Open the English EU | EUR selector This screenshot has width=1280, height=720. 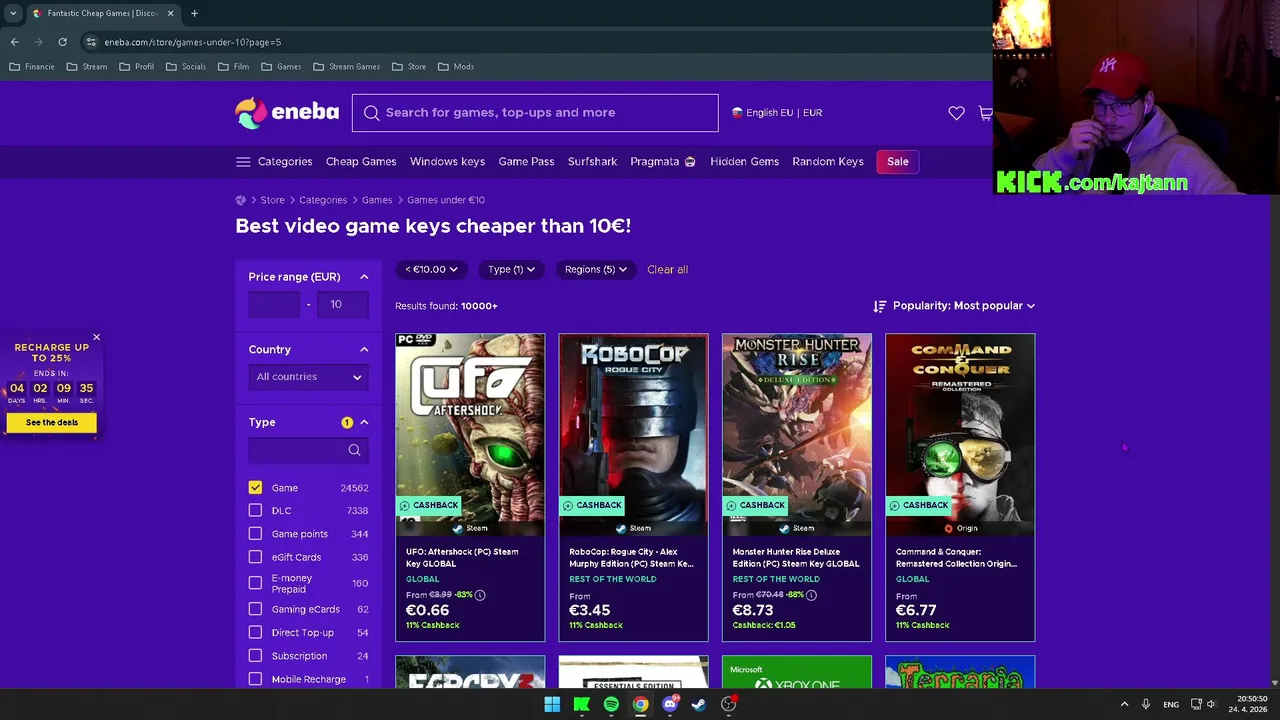coord(777,113)
